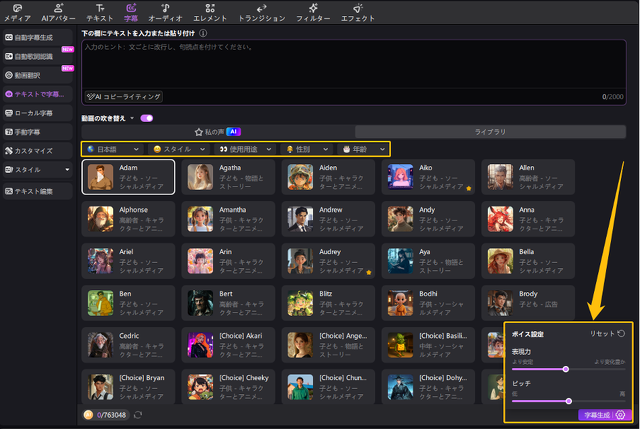This screenshot has width=640, height=429.
Task: Open テキスト編集 in the sidebar
Action: [x=38, y=191]
